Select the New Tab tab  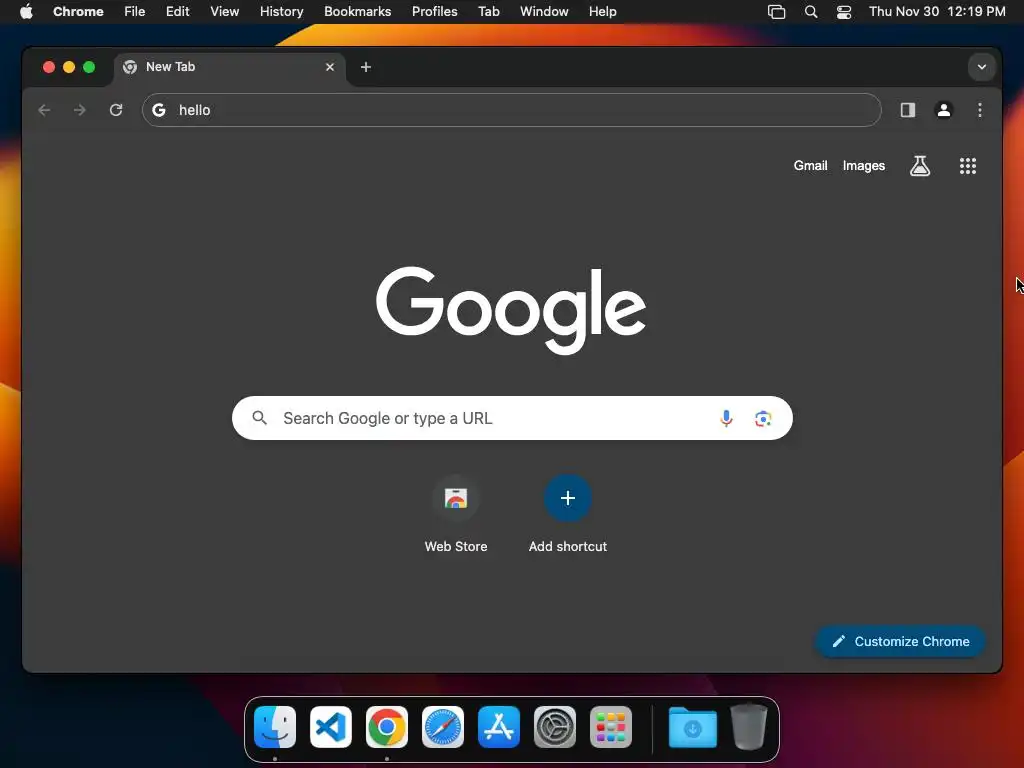[x=229, y=67]
